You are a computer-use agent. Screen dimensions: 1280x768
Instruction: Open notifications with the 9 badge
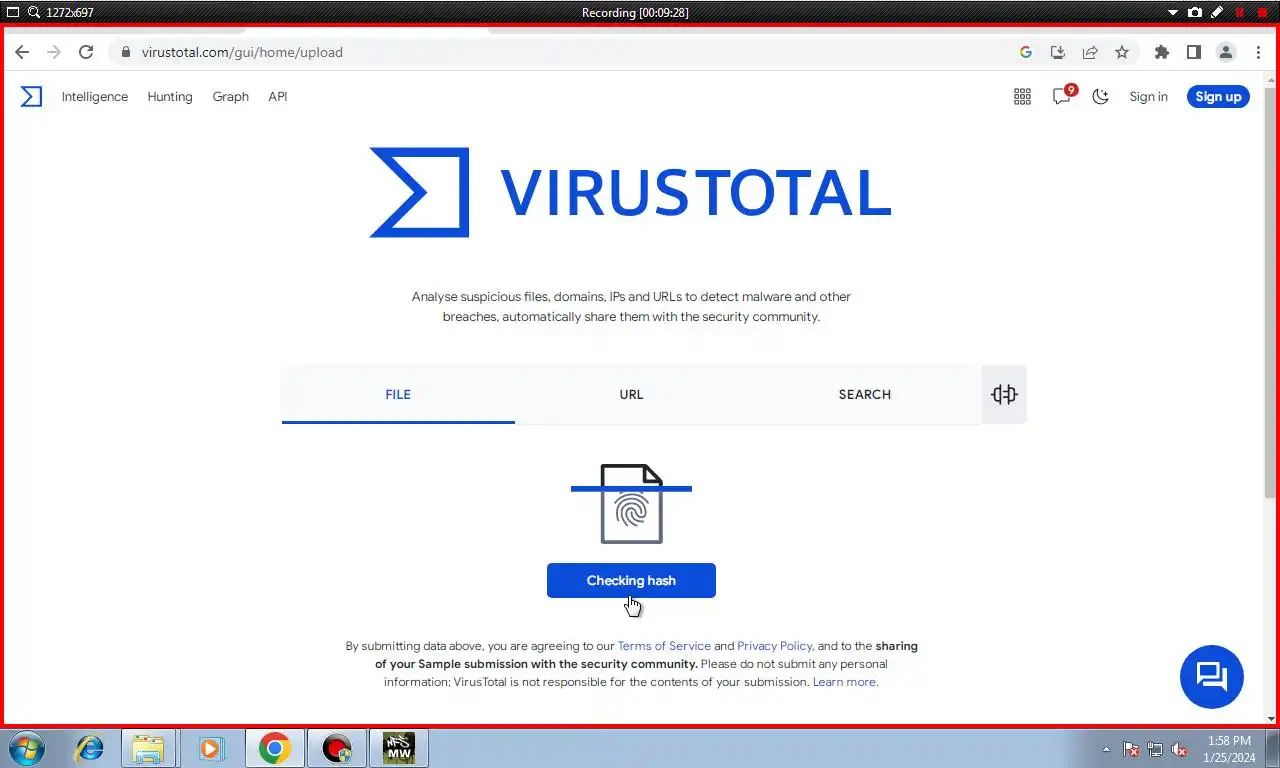point(1063,96)
